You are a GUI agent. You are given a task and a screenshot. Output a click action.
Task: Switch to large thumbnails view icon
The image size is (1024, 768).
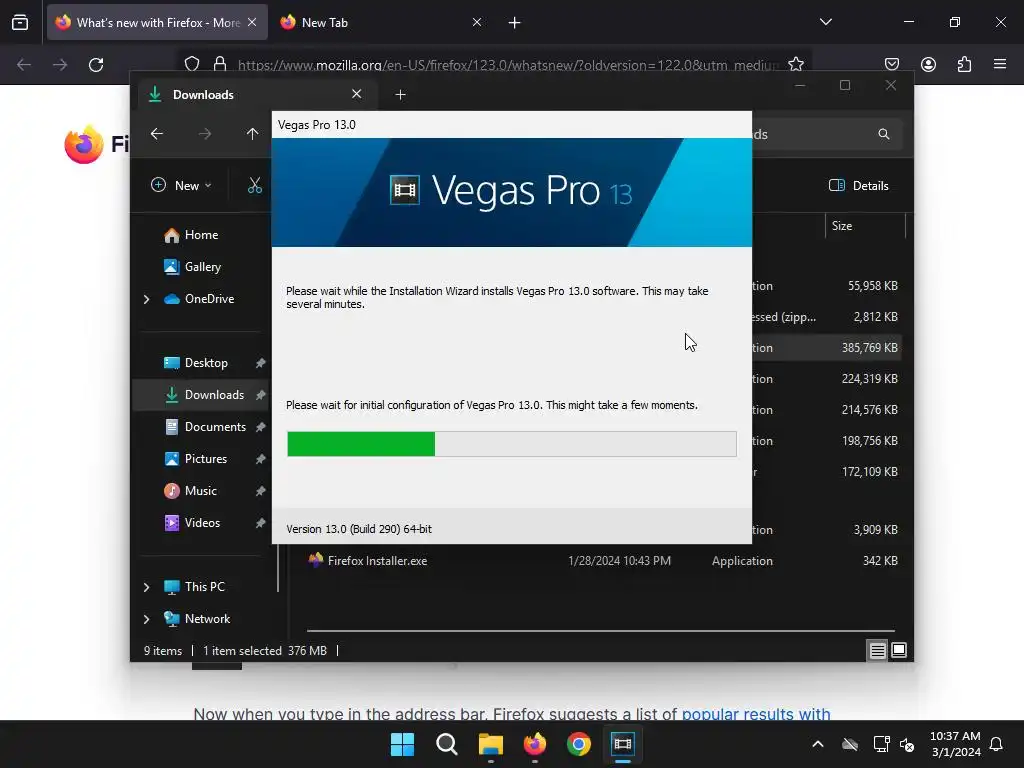click(x=899, y=650)
